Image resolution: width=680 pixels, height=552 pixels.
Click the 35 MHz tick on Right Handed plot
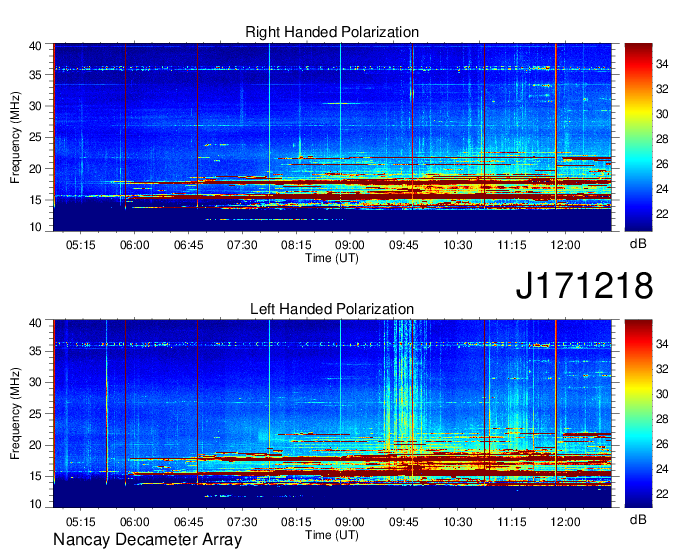(x=36, y=75)
